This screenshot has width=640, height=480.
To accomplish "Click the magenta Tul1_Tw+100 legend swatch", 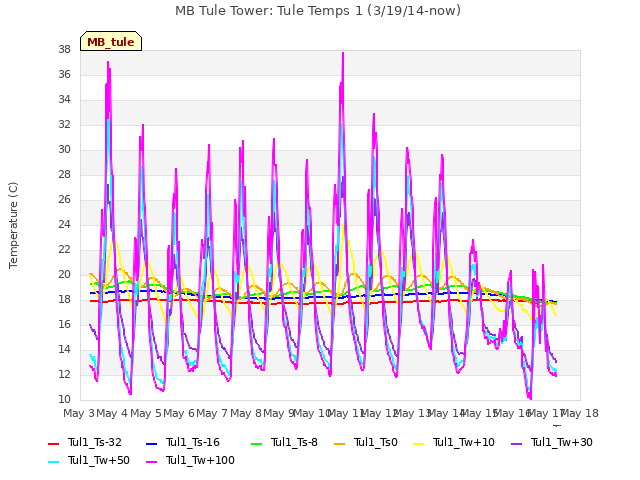I will pyautogui.click(x=151, y=461).
